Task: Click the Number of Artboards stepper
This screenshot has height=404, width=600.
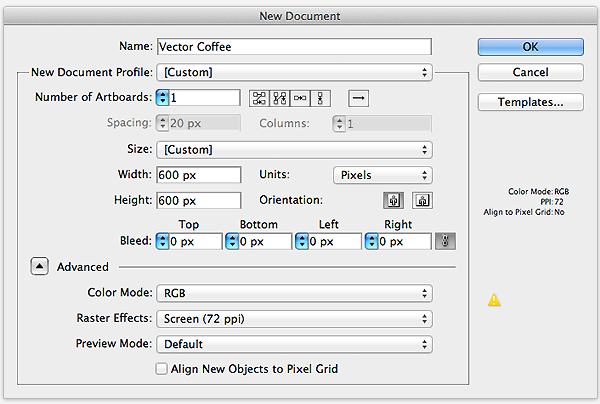Action: tap(162, 98)
